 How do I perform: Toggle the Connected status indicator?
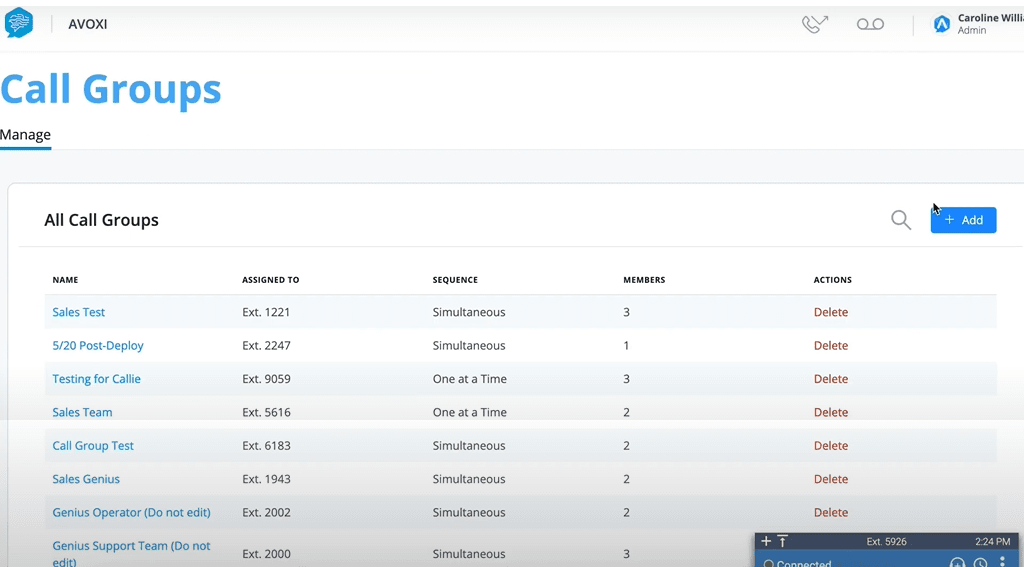pyautogui.click(x=769, y=564)
